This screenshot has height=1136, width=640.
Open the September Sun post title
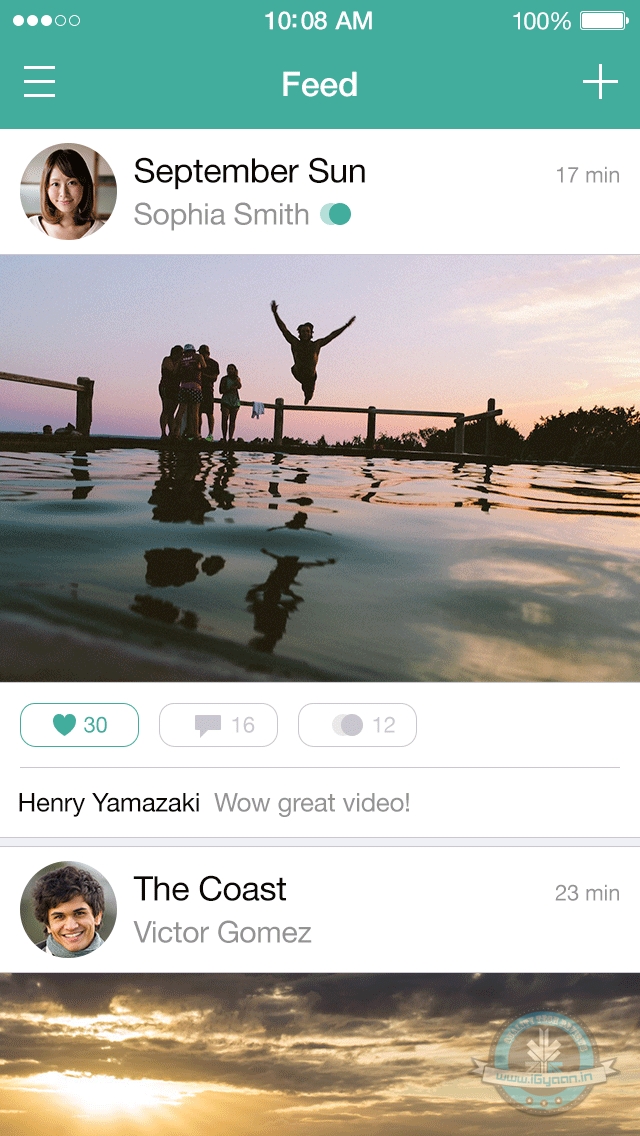coord(250,172)
